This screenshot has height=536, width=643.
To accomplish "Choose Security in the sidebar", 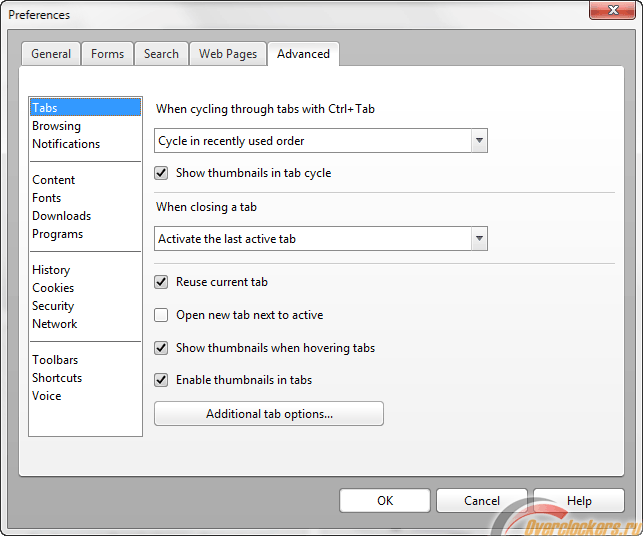I will point(85,306).
